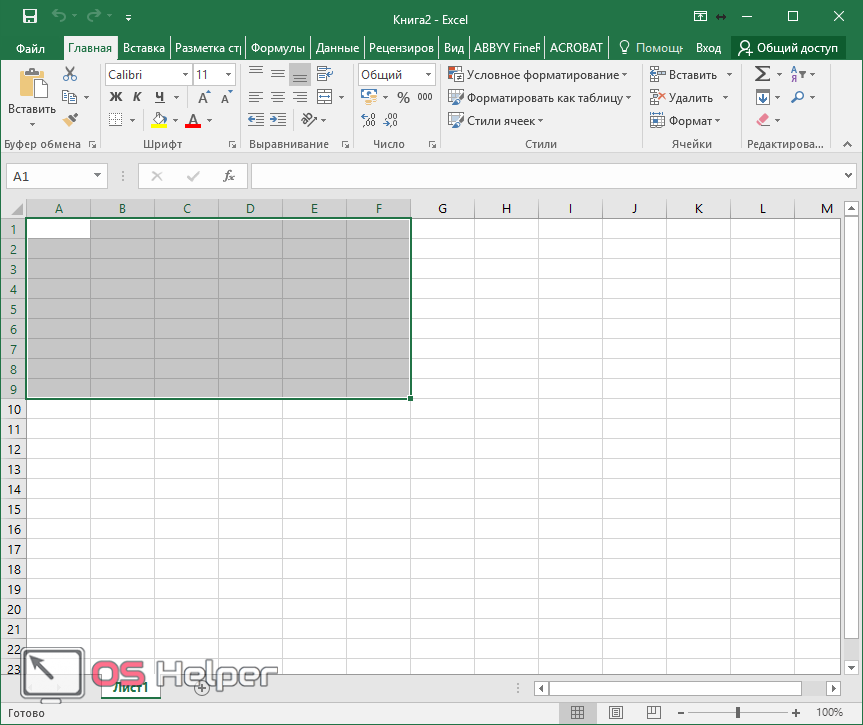Click the Increase Font Size icon

pos(204,97)
